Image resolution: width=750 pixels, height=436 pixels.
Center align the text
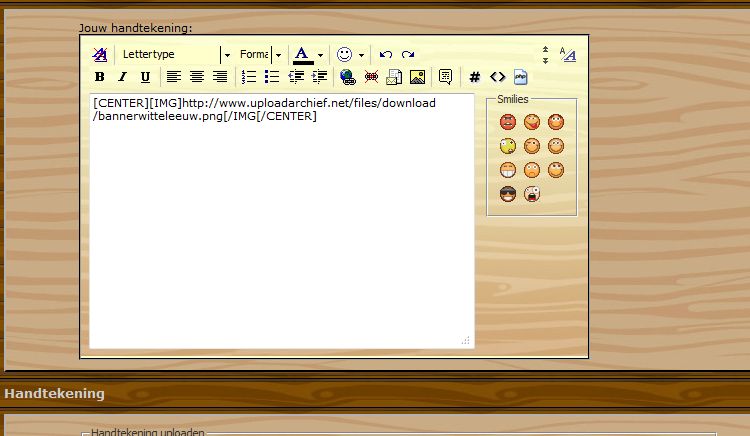(197, 77)
